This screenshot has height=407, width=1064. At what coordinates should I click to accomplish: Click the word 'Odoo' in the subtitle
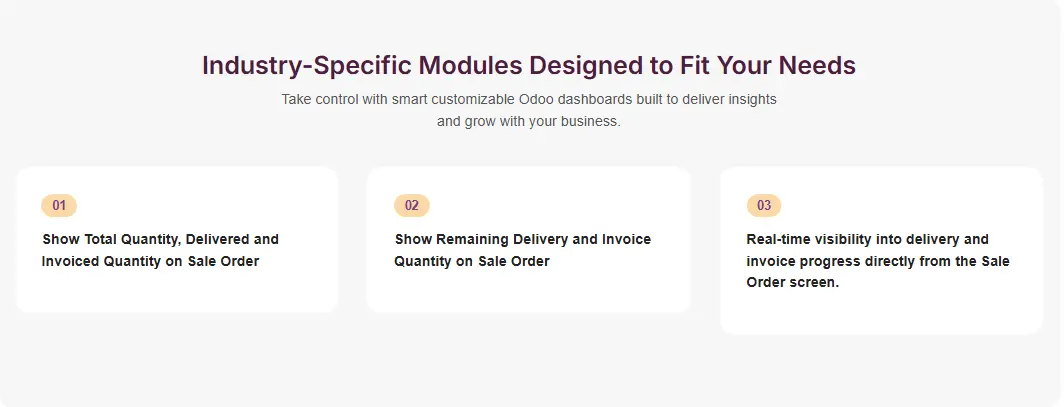537,100
